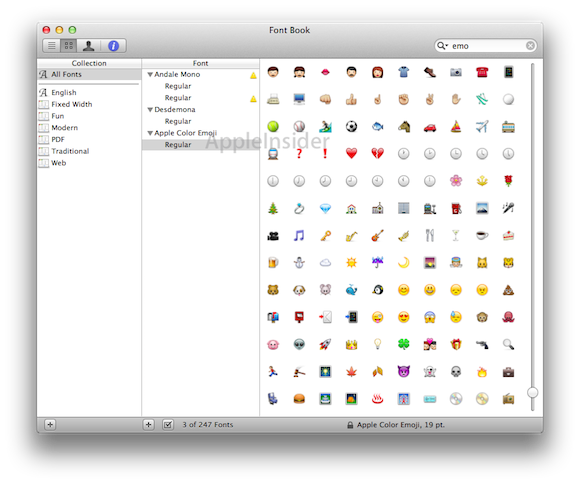Clear the search field with x button
Viewport: 580px width, 484px height.
click(x=530, y=46)
